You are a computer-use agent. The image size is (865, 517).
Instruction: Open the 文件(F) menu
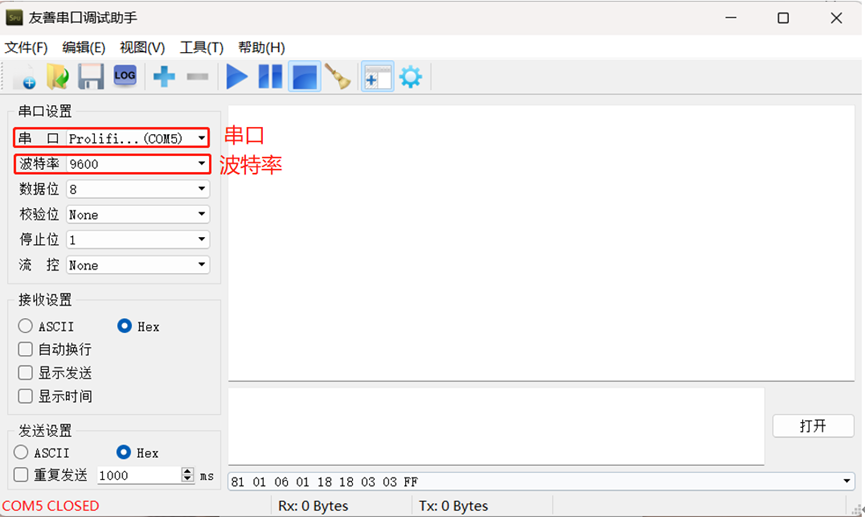[x=26, y=47]
